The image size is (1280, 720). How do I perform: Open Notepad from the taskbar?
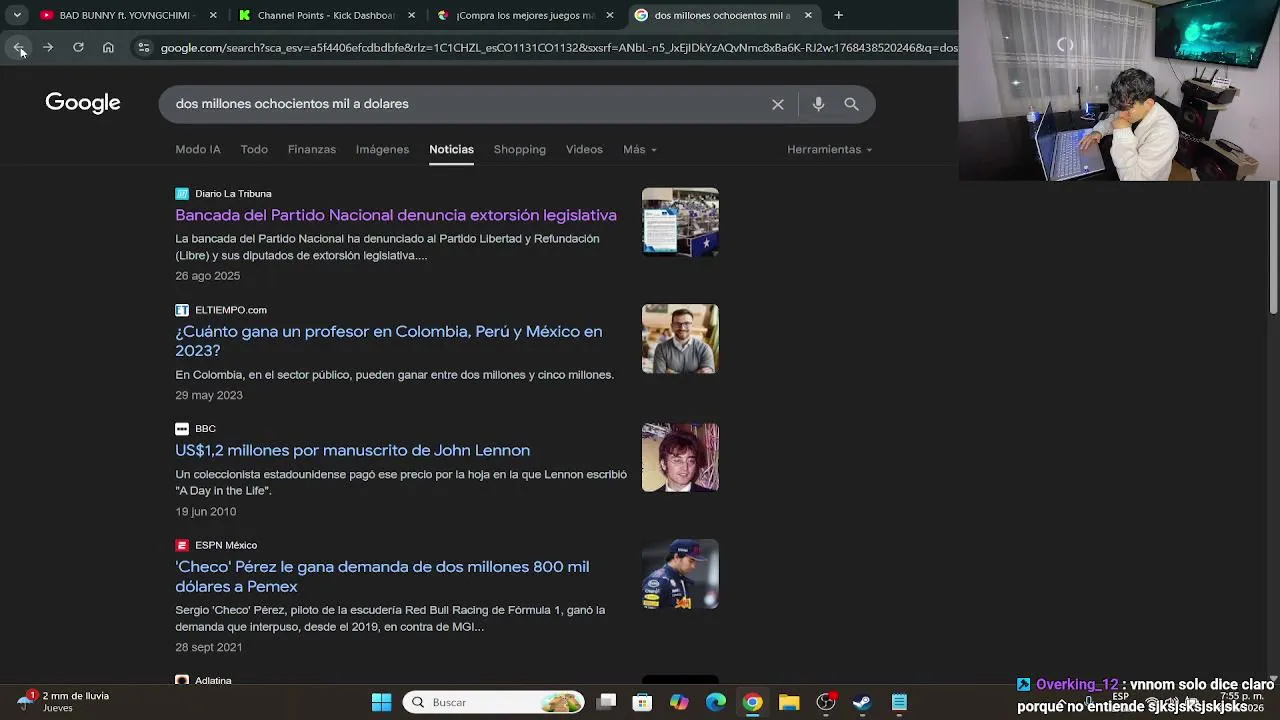[x=899, y=702]
